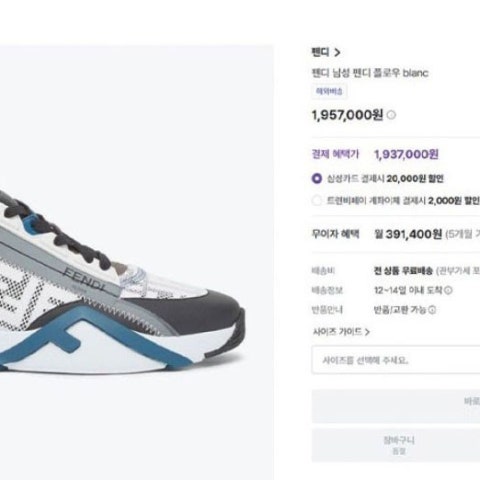This screenshot has width=480, height=480.
Task: Open the 펜디 brand page chevron
Action: coord(337,52)
